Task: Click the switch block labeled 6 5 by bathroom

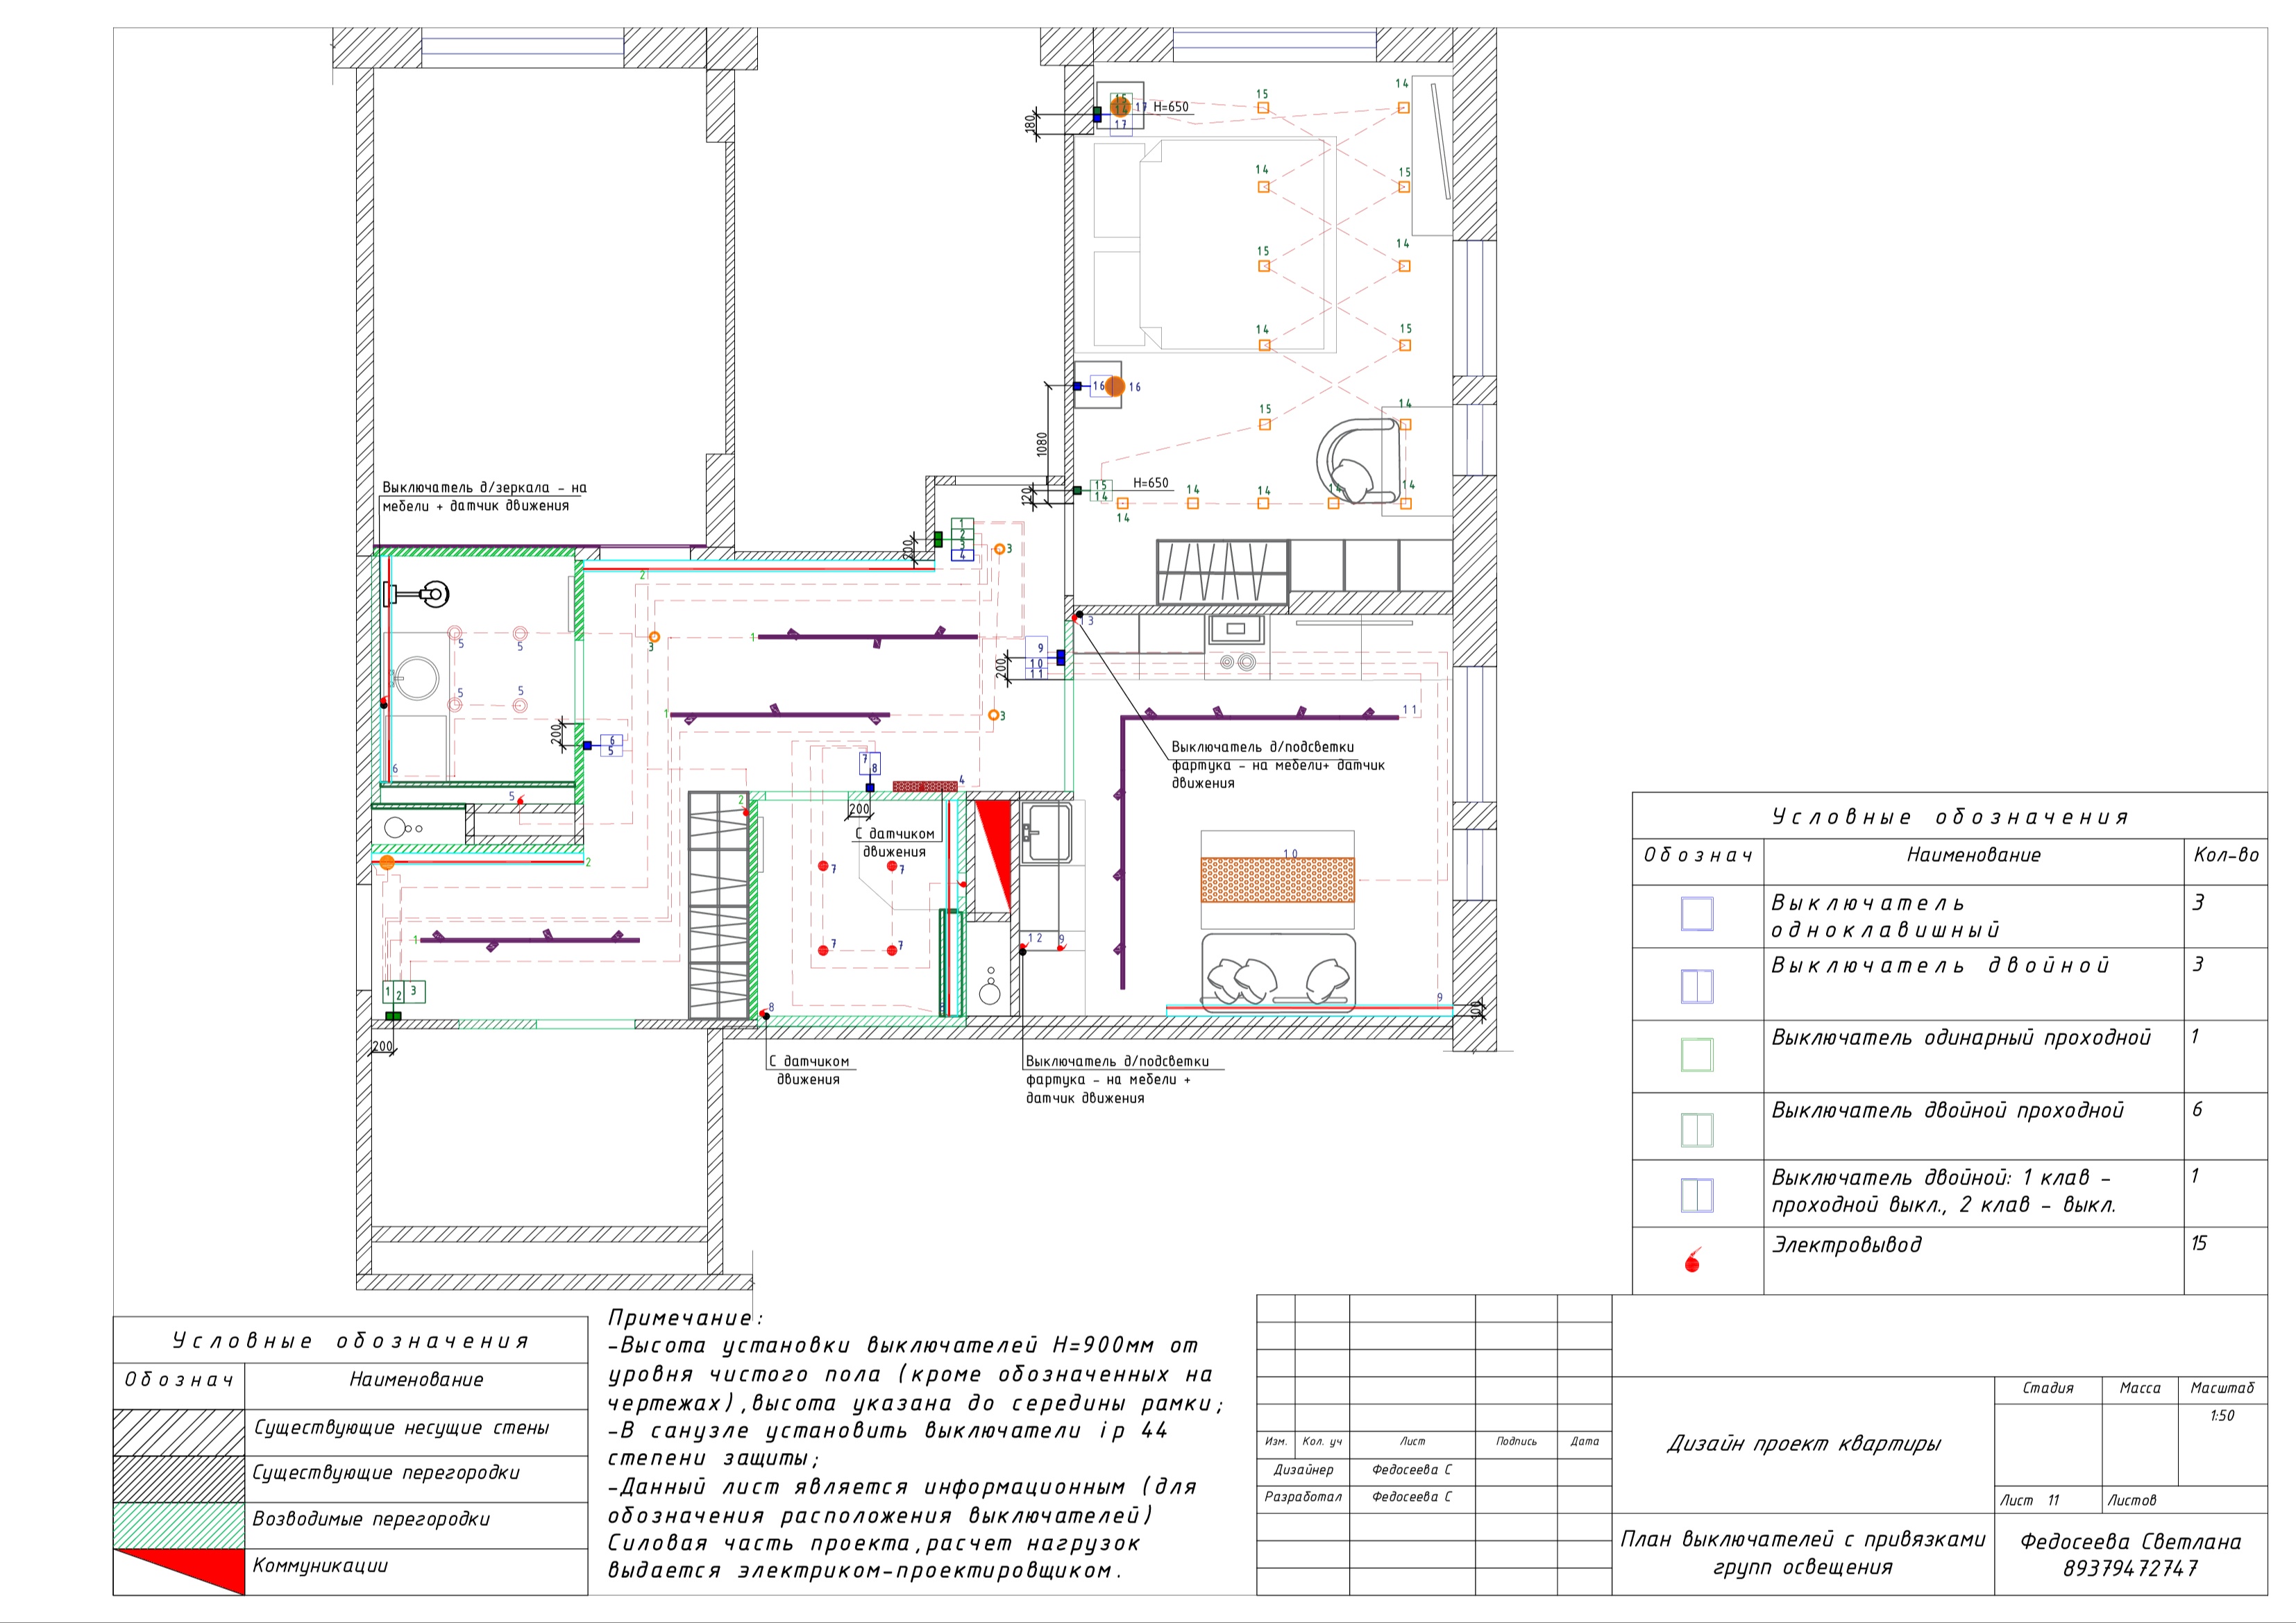Action: 611,745
